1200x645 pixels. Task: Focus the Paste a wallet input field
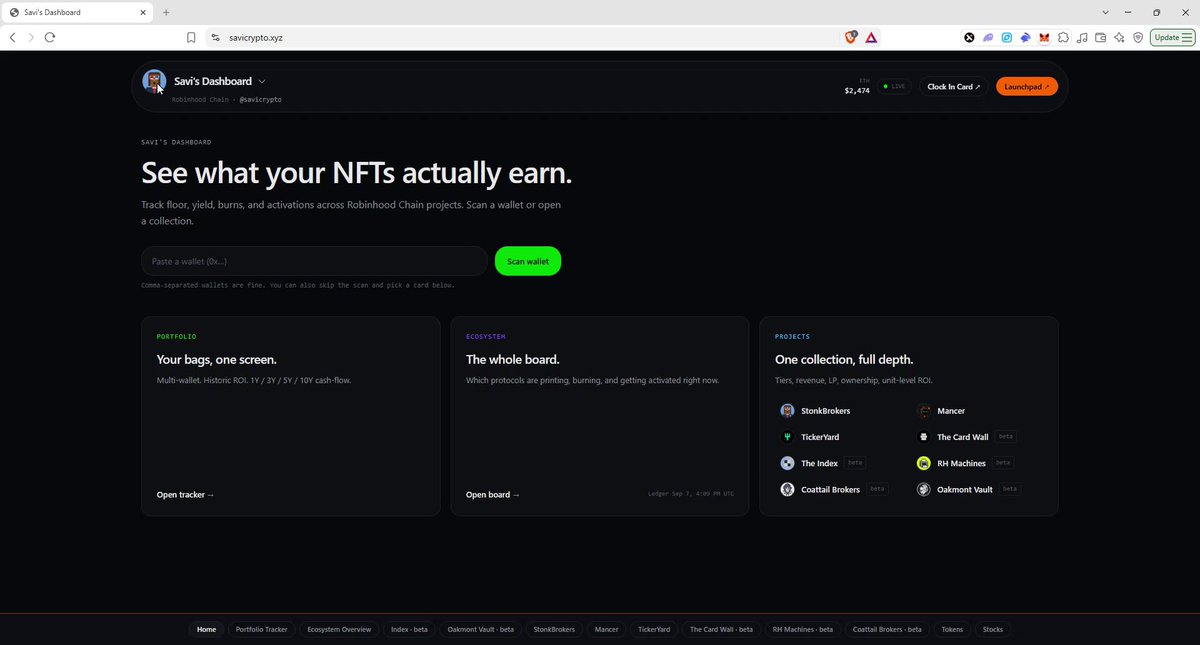pos(314,261)
